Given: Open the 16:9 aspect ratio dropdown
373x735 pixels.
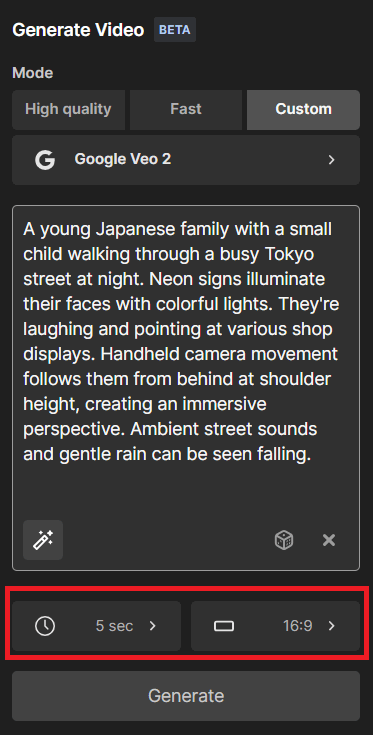Looking at the screenshot, I should 276,626.
